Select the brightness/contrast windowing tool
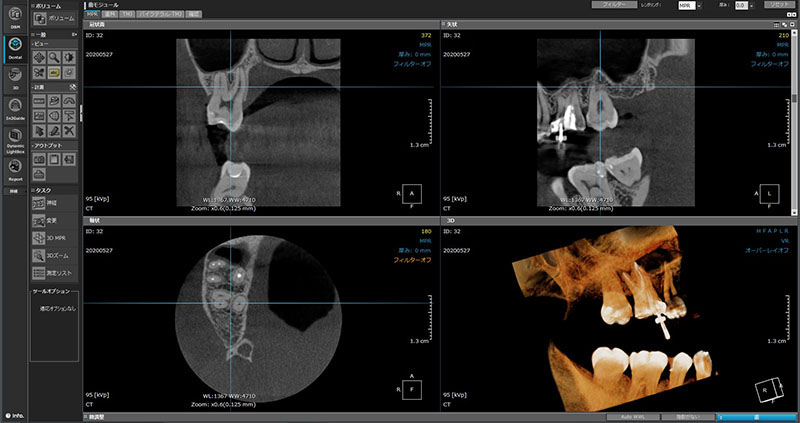This screenshot has height=423, width=800. coord(69,58)
